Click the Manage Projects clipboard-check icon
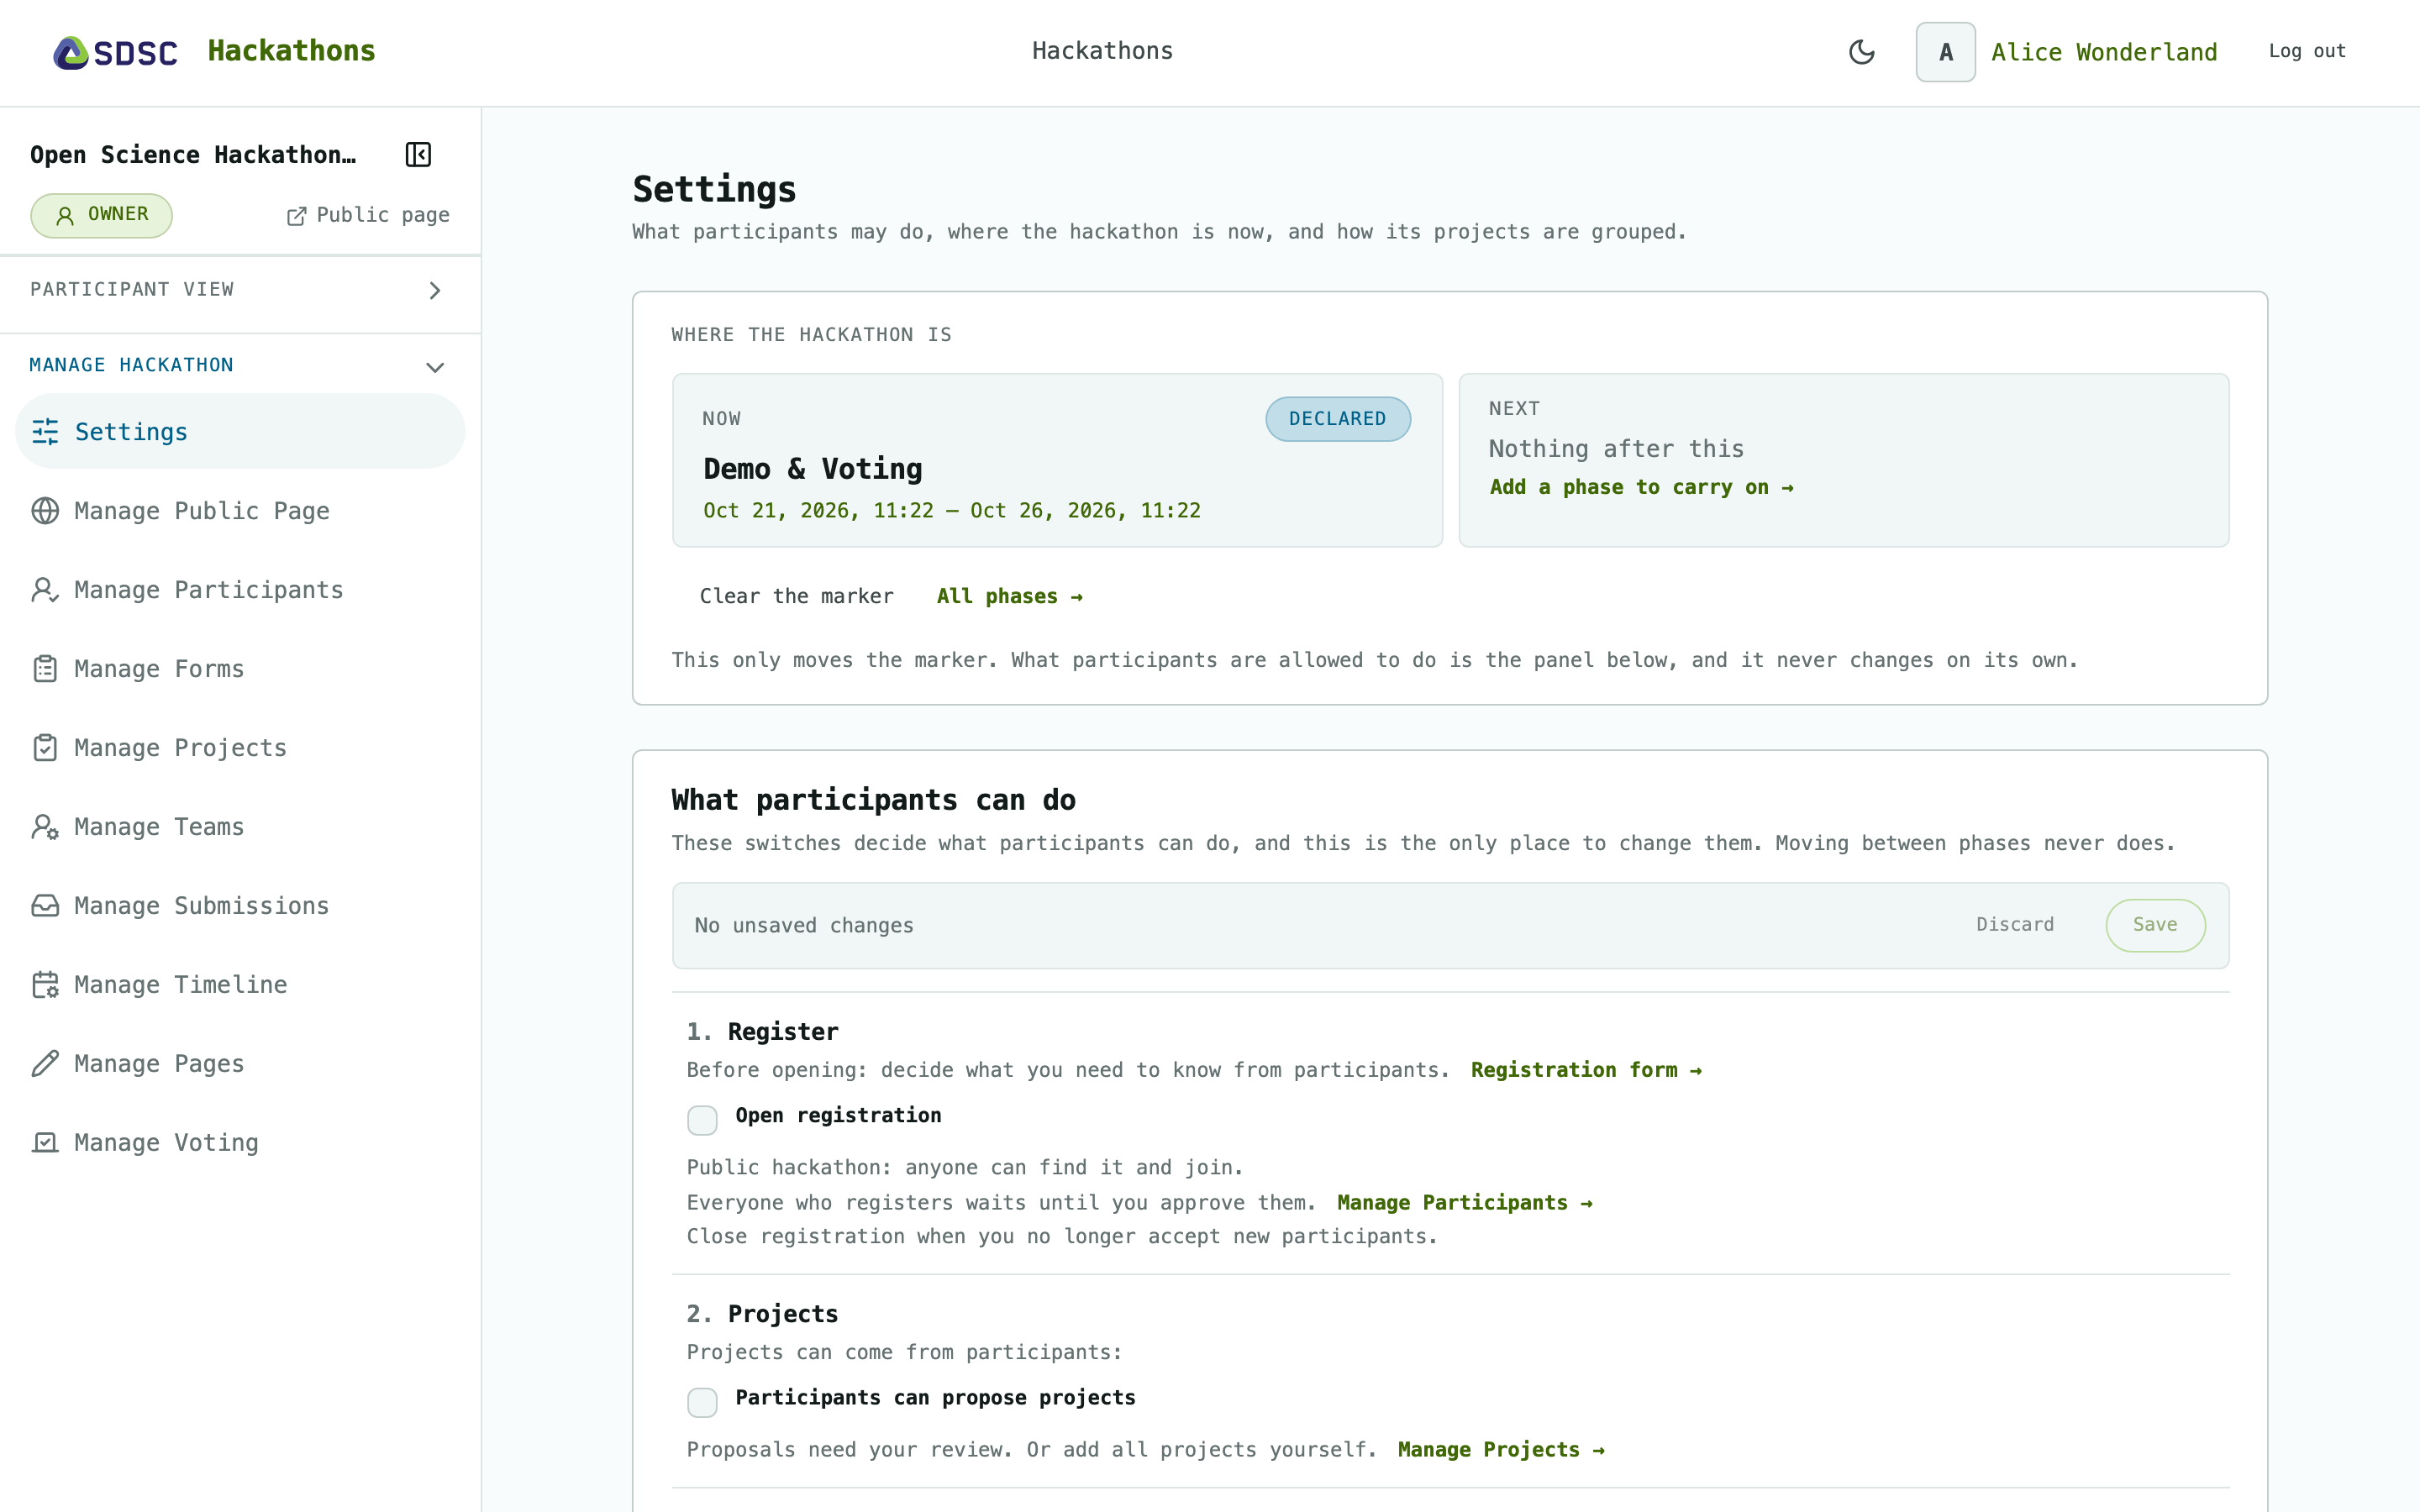 [x=45, y=748]
